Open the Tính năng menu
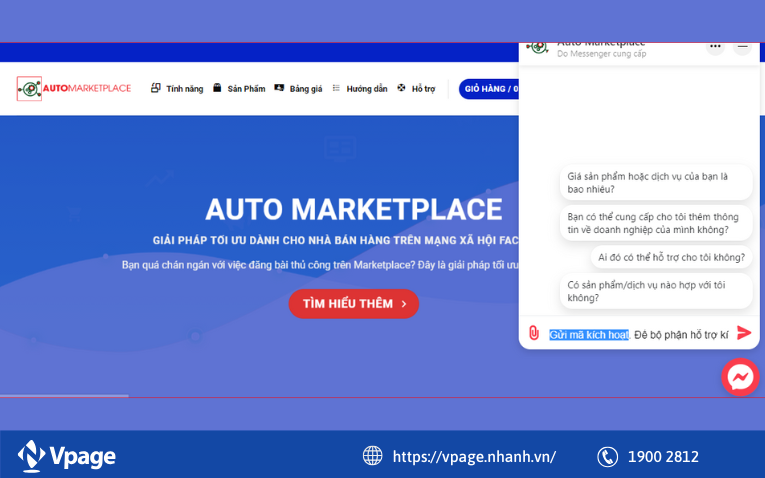 pyautogui.click(x=177, y=89)
